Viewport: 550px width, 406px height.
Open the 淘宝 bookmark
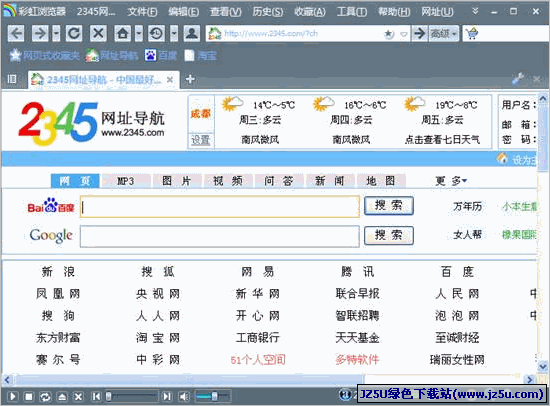pos(201,55)
